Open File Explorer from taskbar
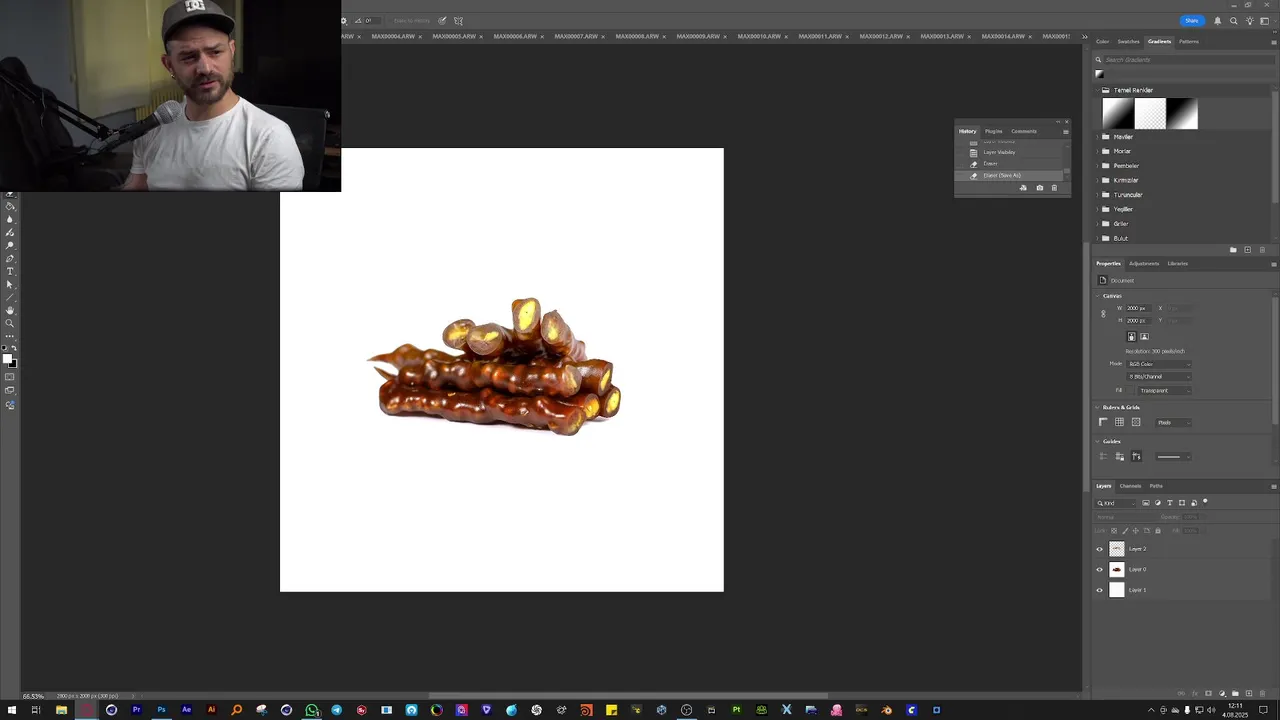 [x=61, y=710]
